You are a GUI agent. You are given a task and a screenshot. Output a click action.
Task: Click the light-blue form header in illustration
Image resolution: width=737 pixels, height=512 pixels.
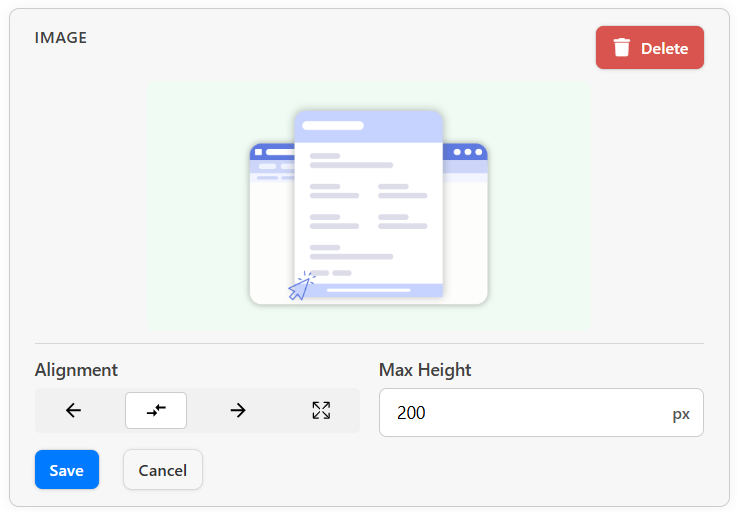(368, 127)
